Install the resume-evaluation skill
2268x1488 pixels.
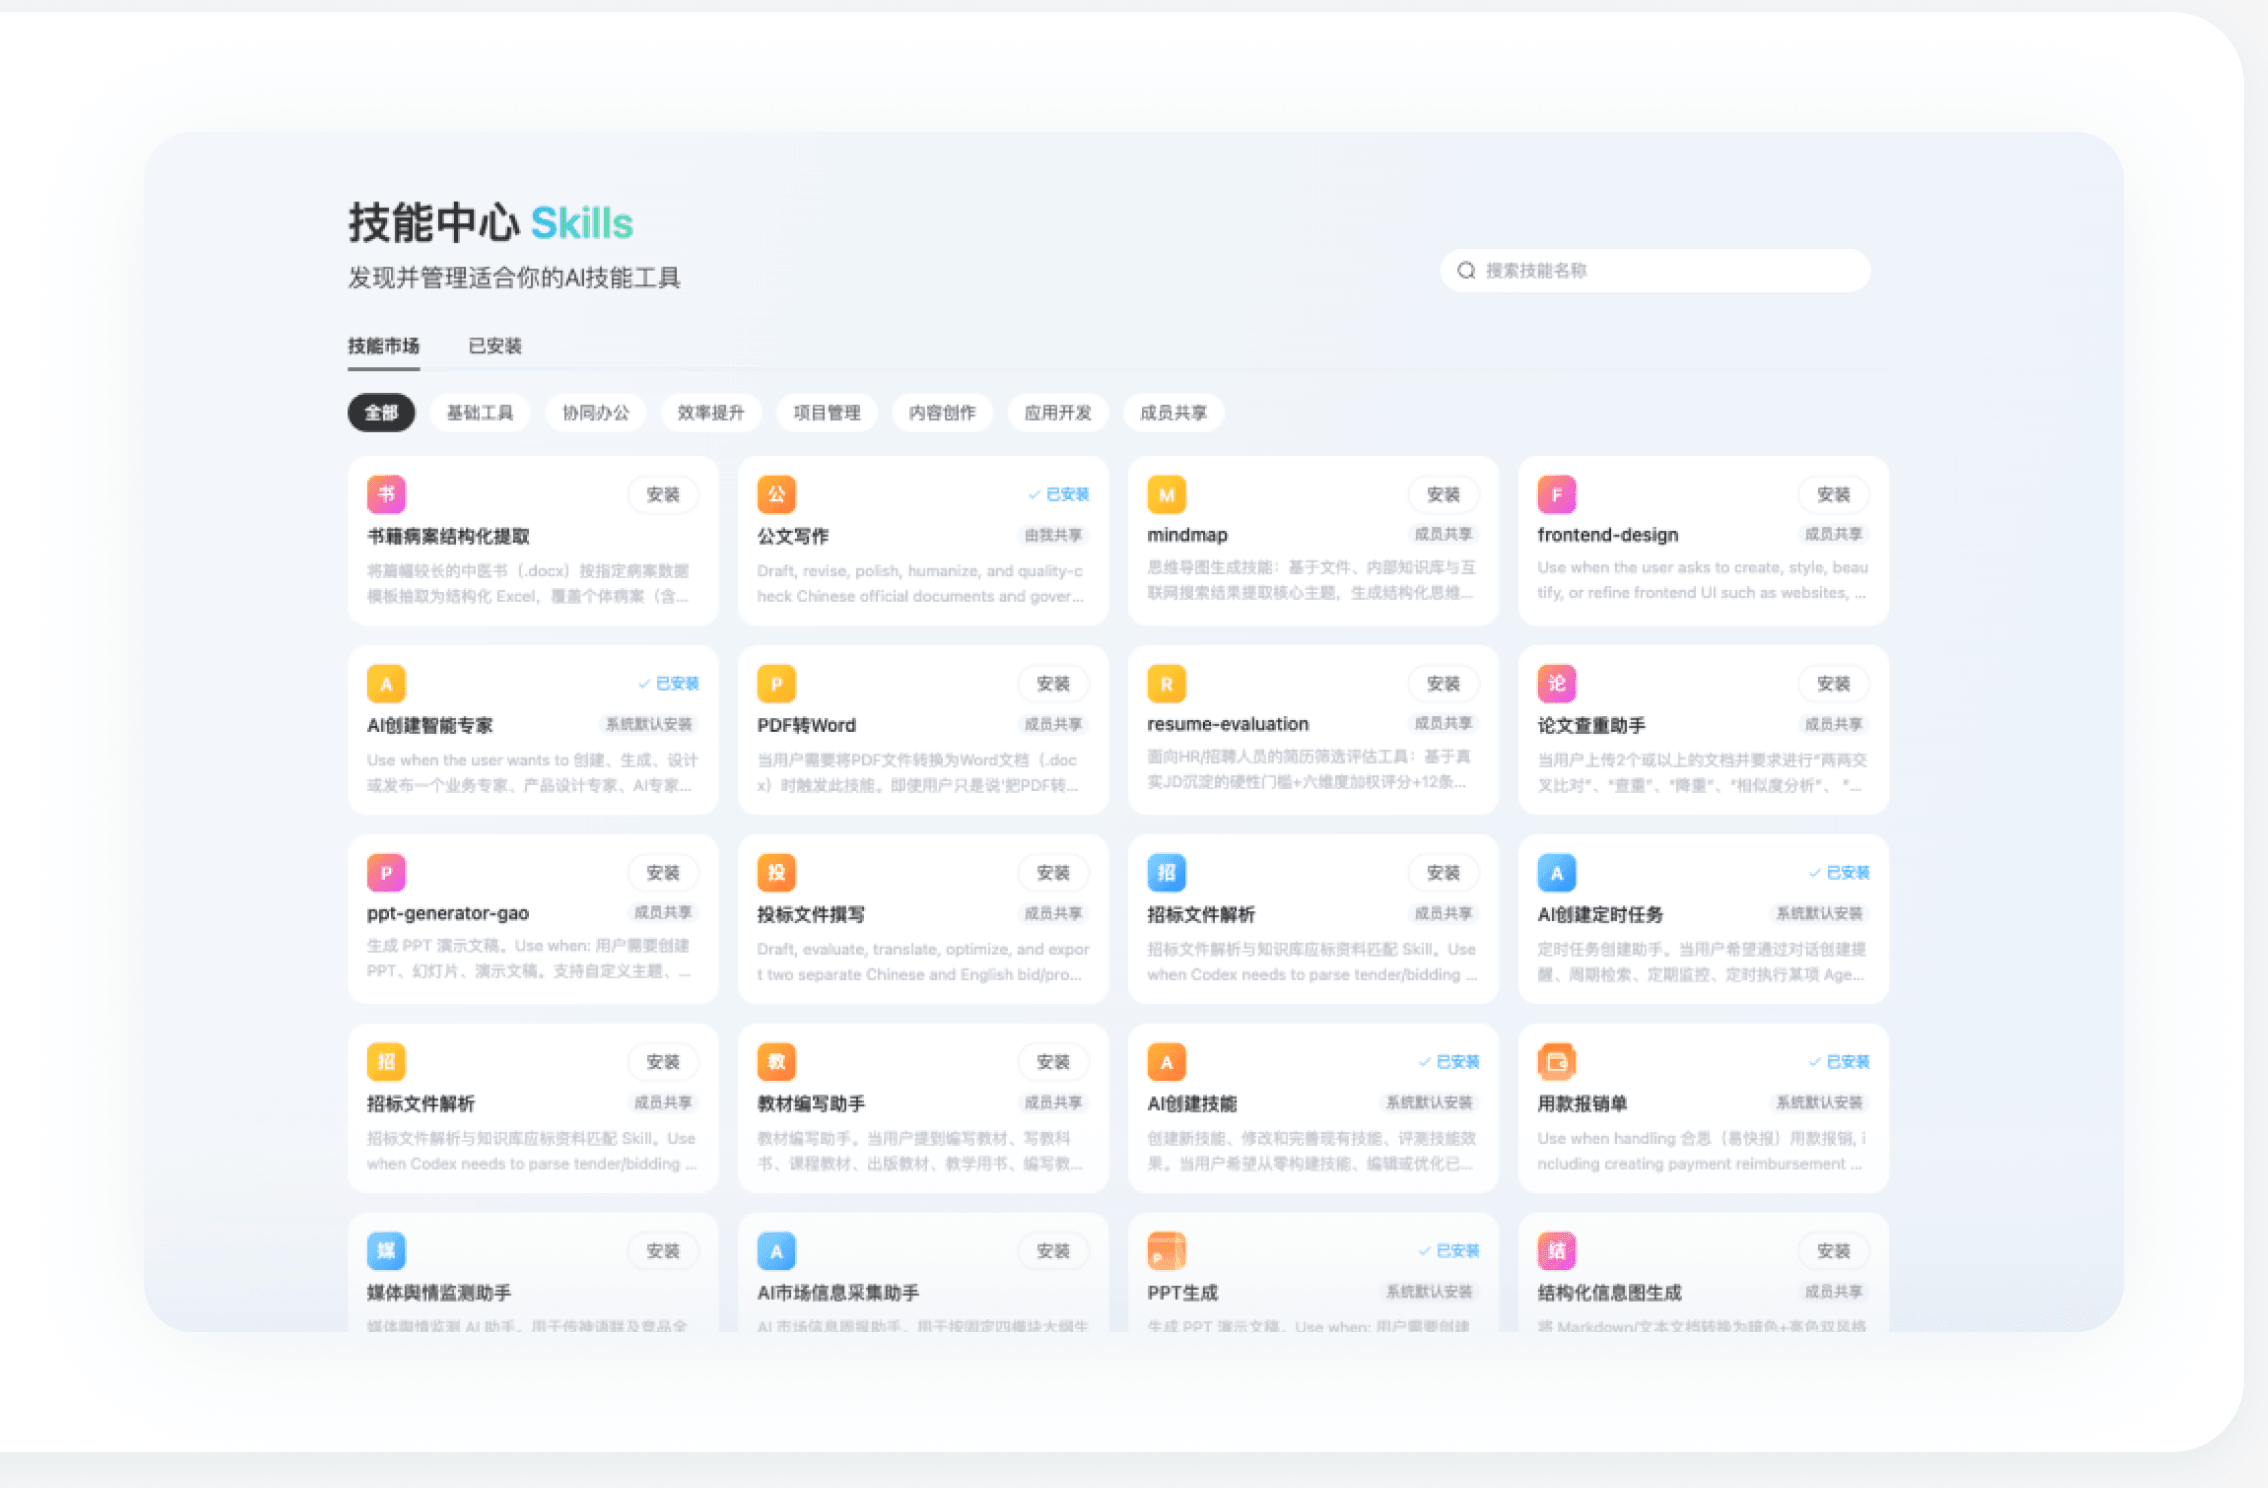pos(1443,684)
